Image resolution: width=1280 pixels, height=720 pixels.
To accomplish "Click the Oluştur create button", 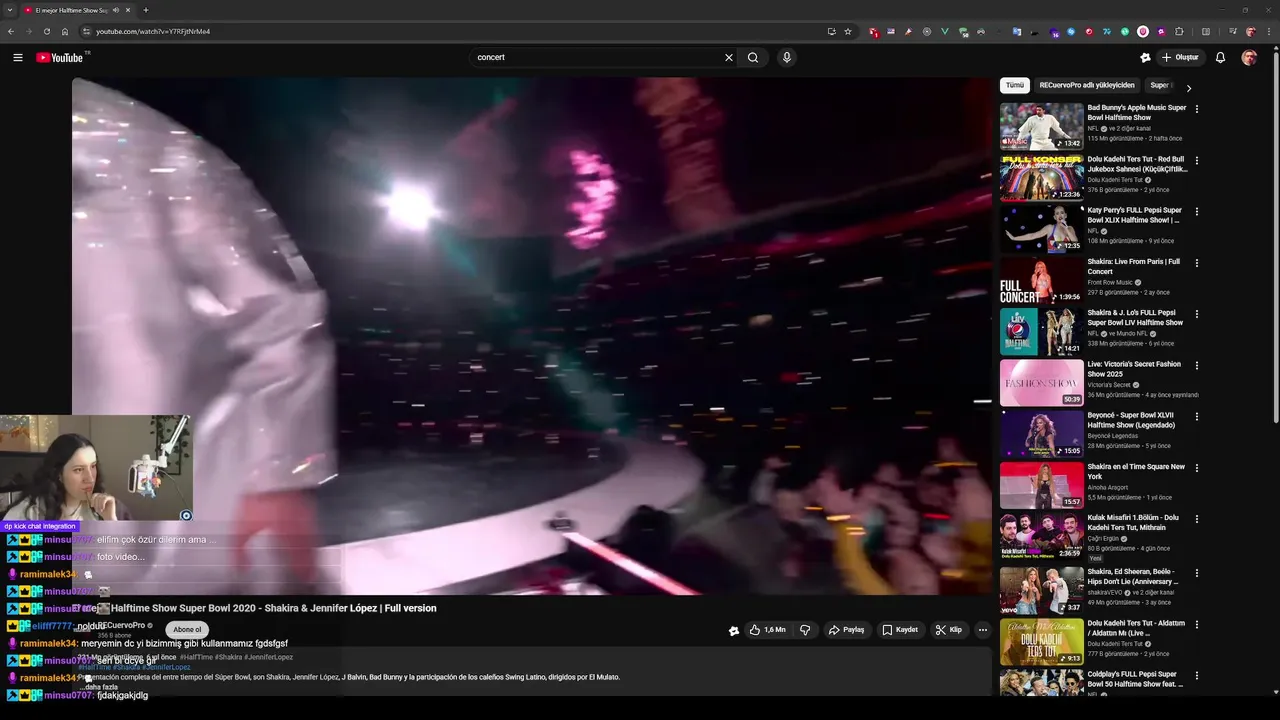I will [1180, 57].
